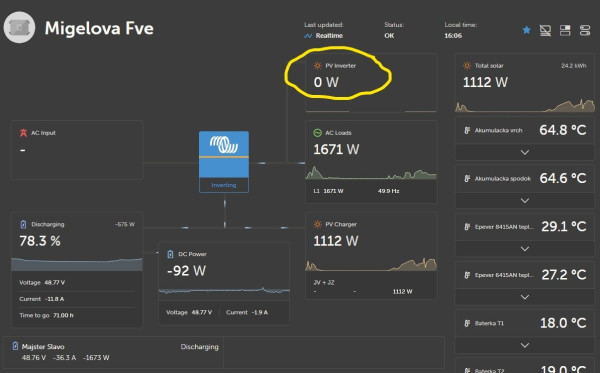The width and height of the screenshot is (600, 373).
Task: Click the 18.0 °C temperature value
Action: pyautogui.click(x=563, y=323)
